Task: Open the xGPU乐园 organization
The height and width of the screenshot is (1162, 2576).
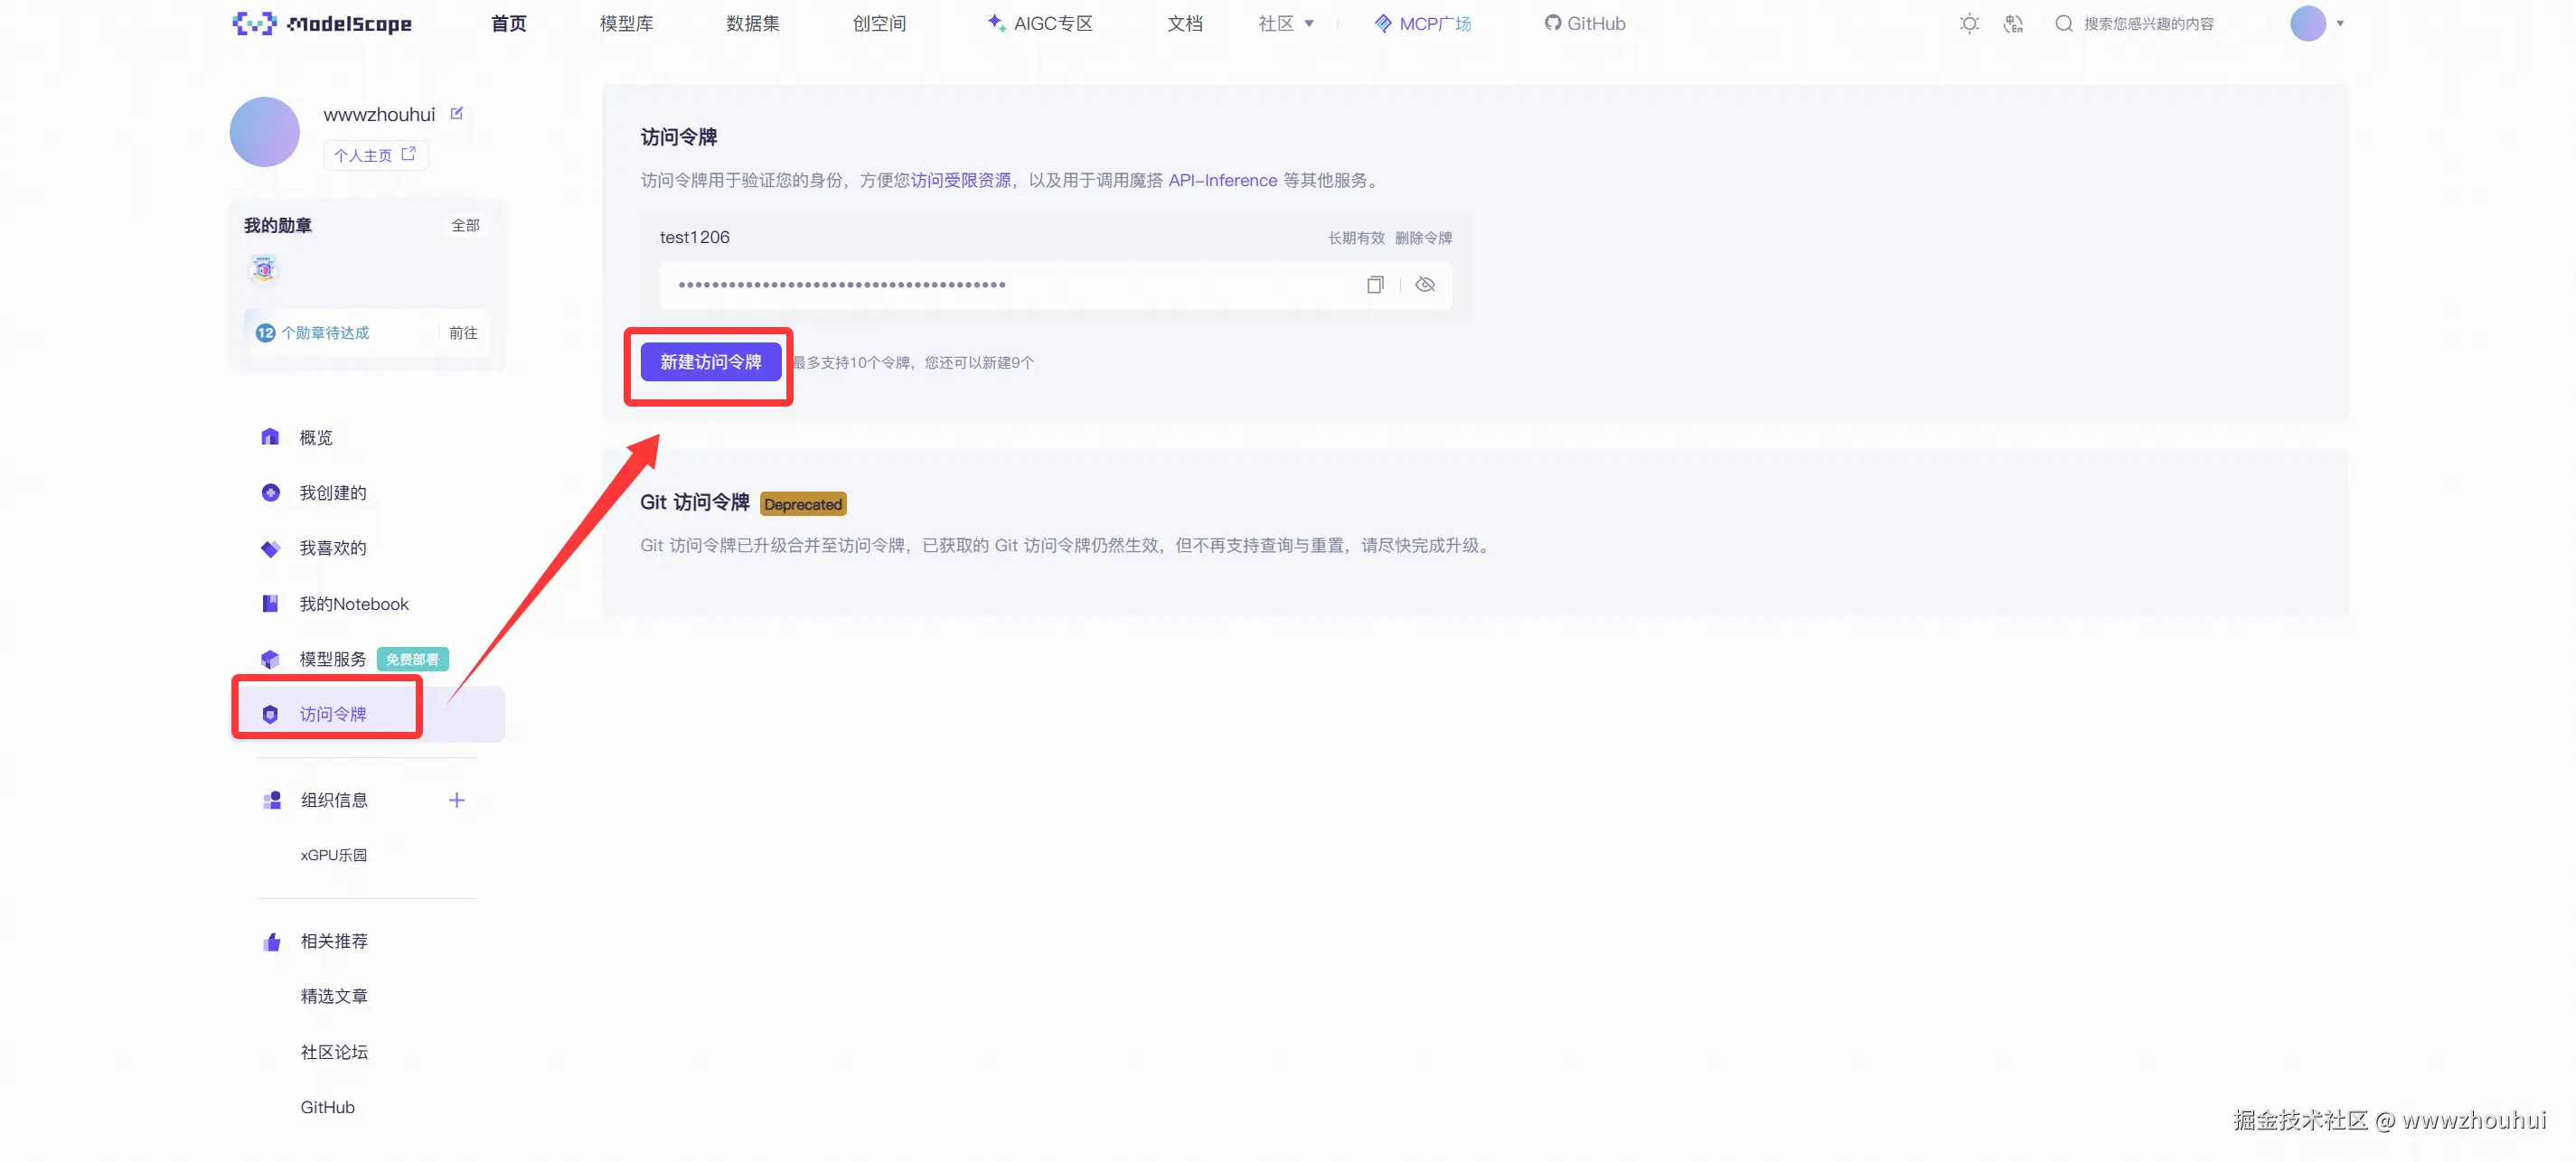Action: pos(333,854)
